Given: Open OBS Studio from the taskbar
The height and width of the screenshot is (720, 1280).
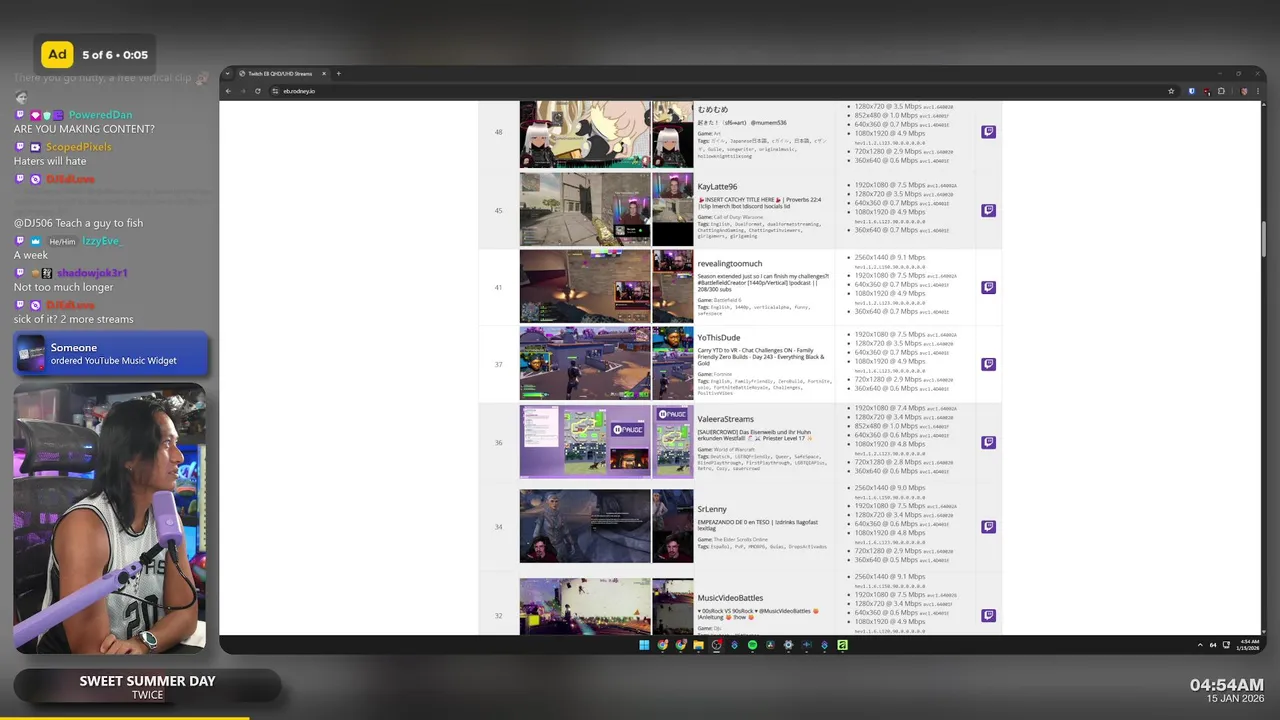Looking at the screenshot, I should pyautogui.click(x=716, y=645).
